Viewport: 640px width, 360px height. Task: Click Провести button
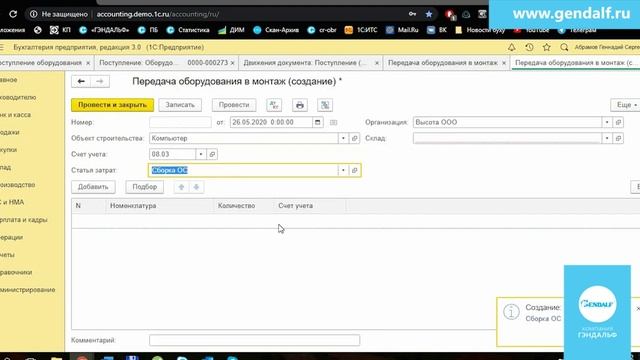pyautogui.click(x=234, y=105)
